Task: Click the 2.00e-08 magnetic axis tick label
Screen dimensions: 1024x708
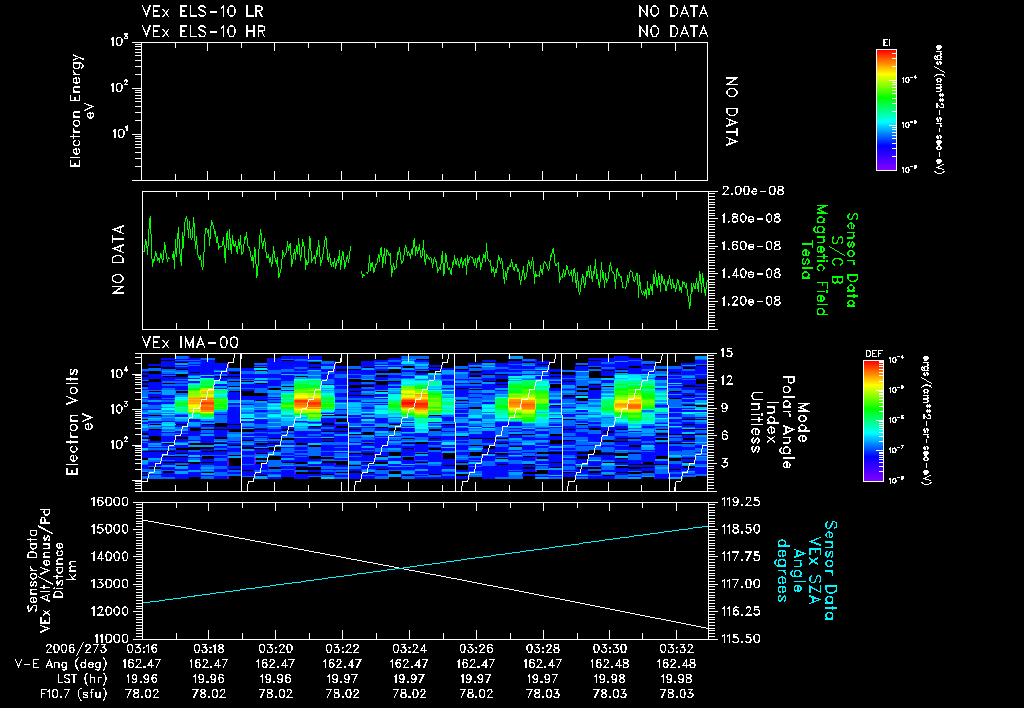Action: 752,191
